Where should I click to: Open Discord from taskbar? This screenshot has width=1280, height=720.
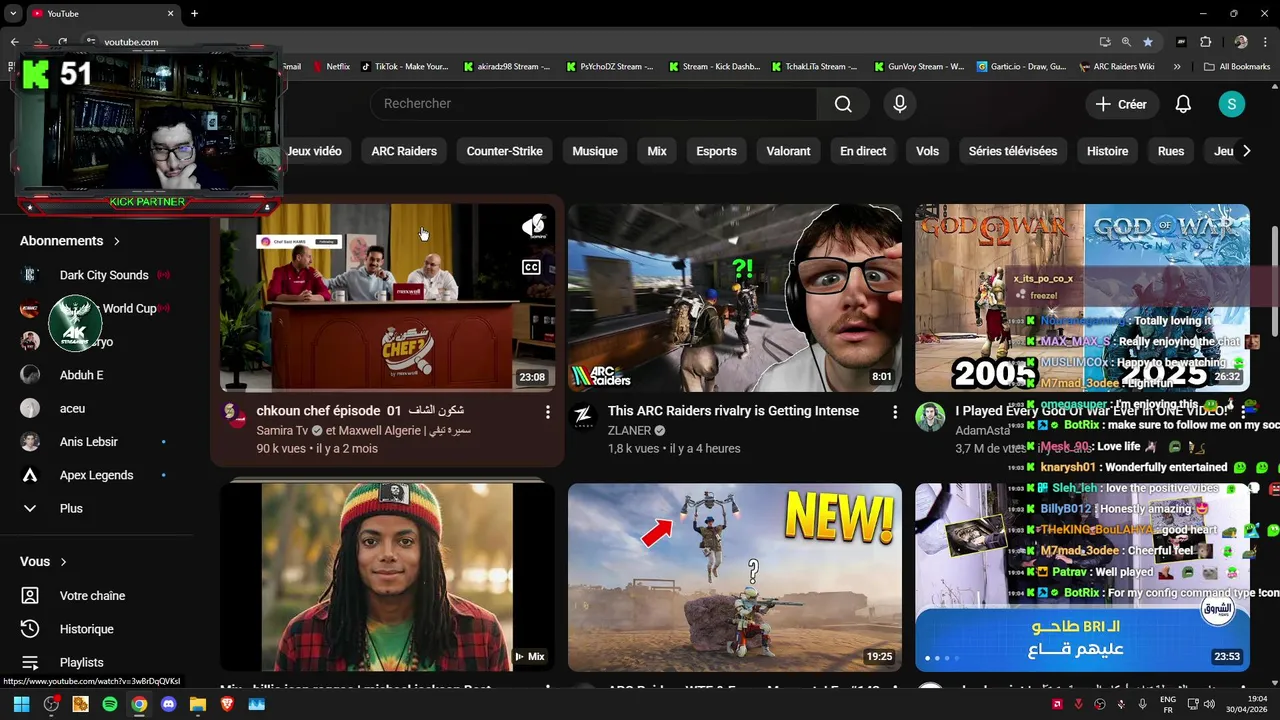tap(168, 704)
